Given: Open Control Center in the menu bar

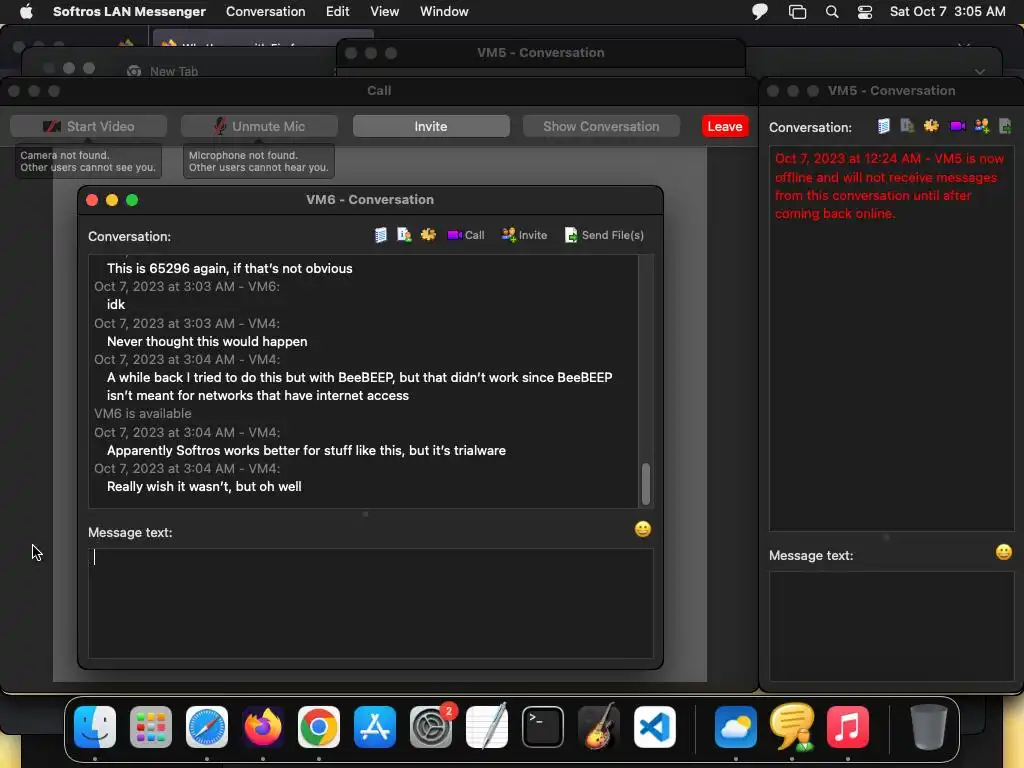Looking at the screenshot, I should pyautogui.click(x=865, y=12).
